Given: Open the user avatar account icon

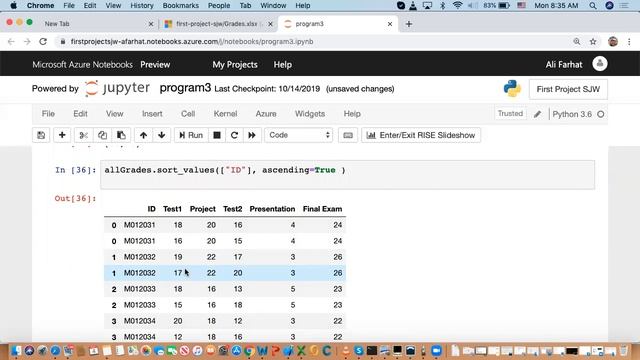Looking at the screenshot, I should point(600,64).
